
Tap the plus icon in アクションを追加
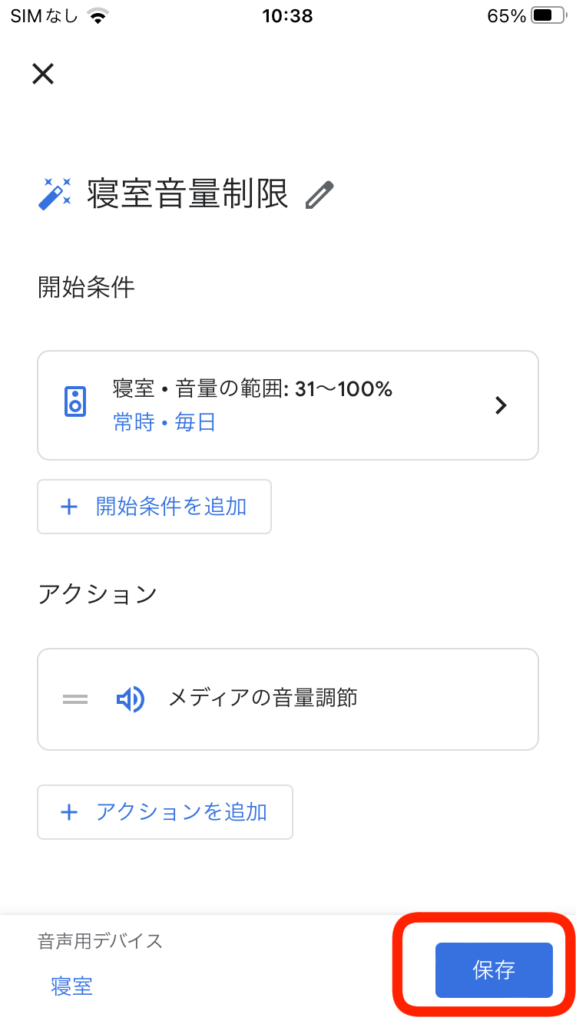pos(69,812)
